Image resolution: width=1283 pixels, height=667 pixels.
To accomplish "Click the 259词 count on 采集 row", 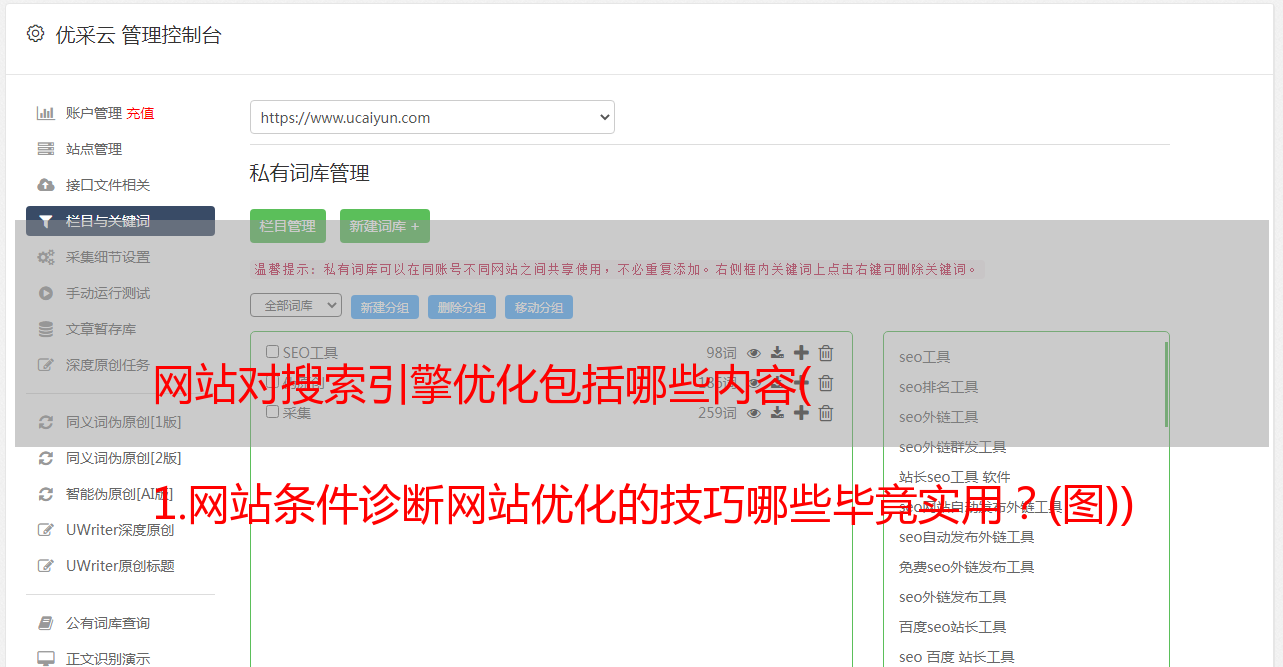I will point(717,413).
